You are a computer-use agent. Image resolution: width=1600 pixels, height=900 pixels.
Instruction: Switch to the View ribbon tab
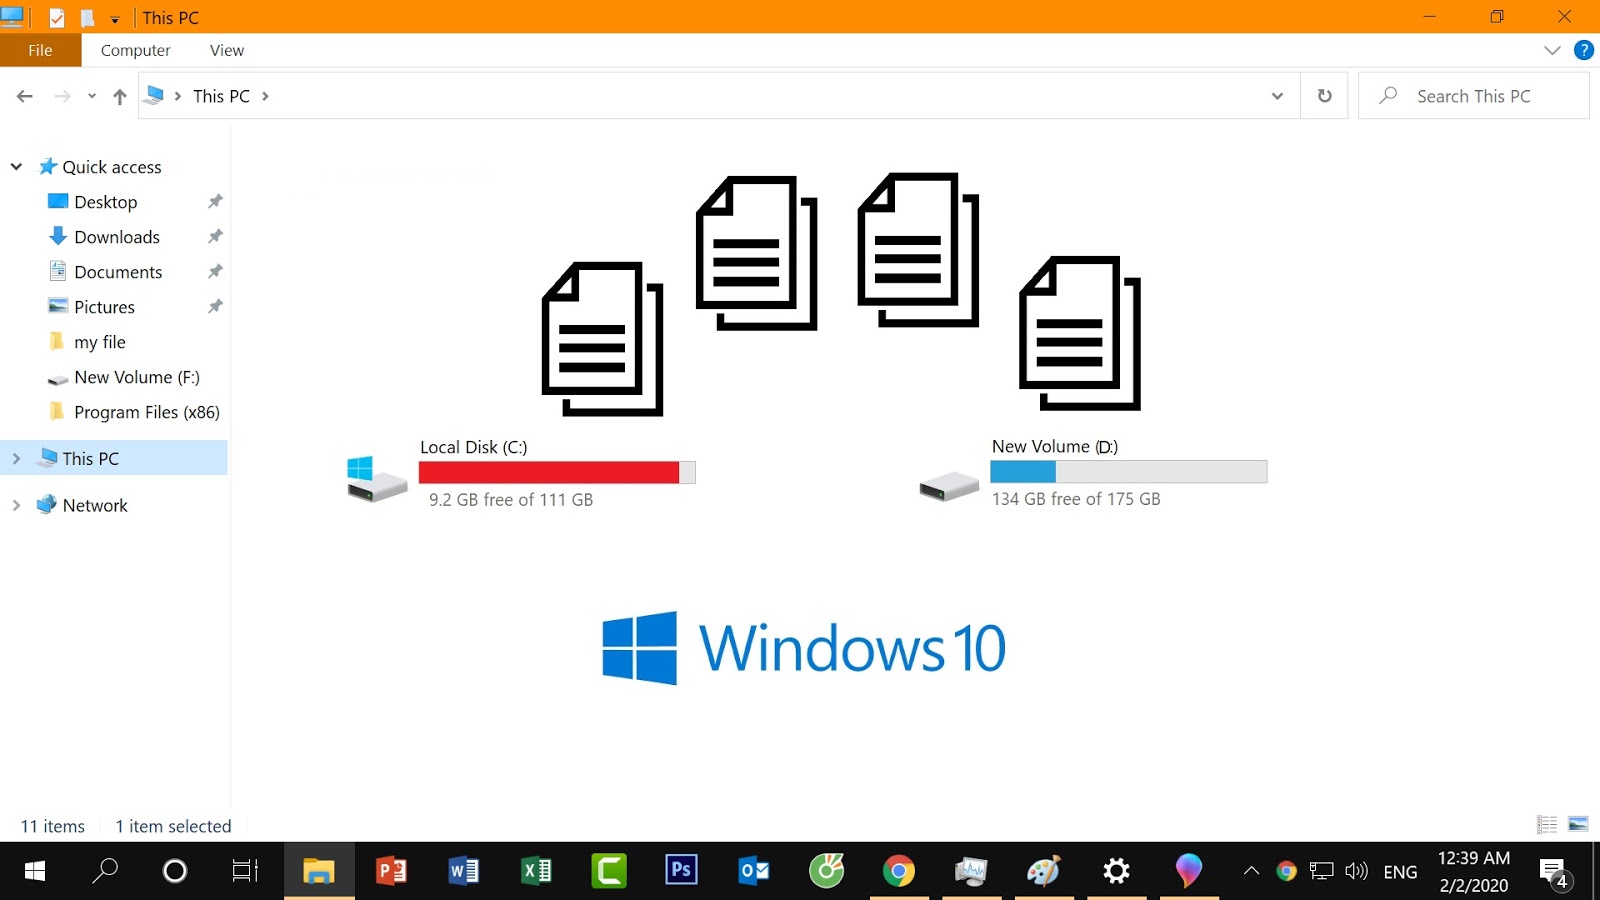(x=227, y=50)
